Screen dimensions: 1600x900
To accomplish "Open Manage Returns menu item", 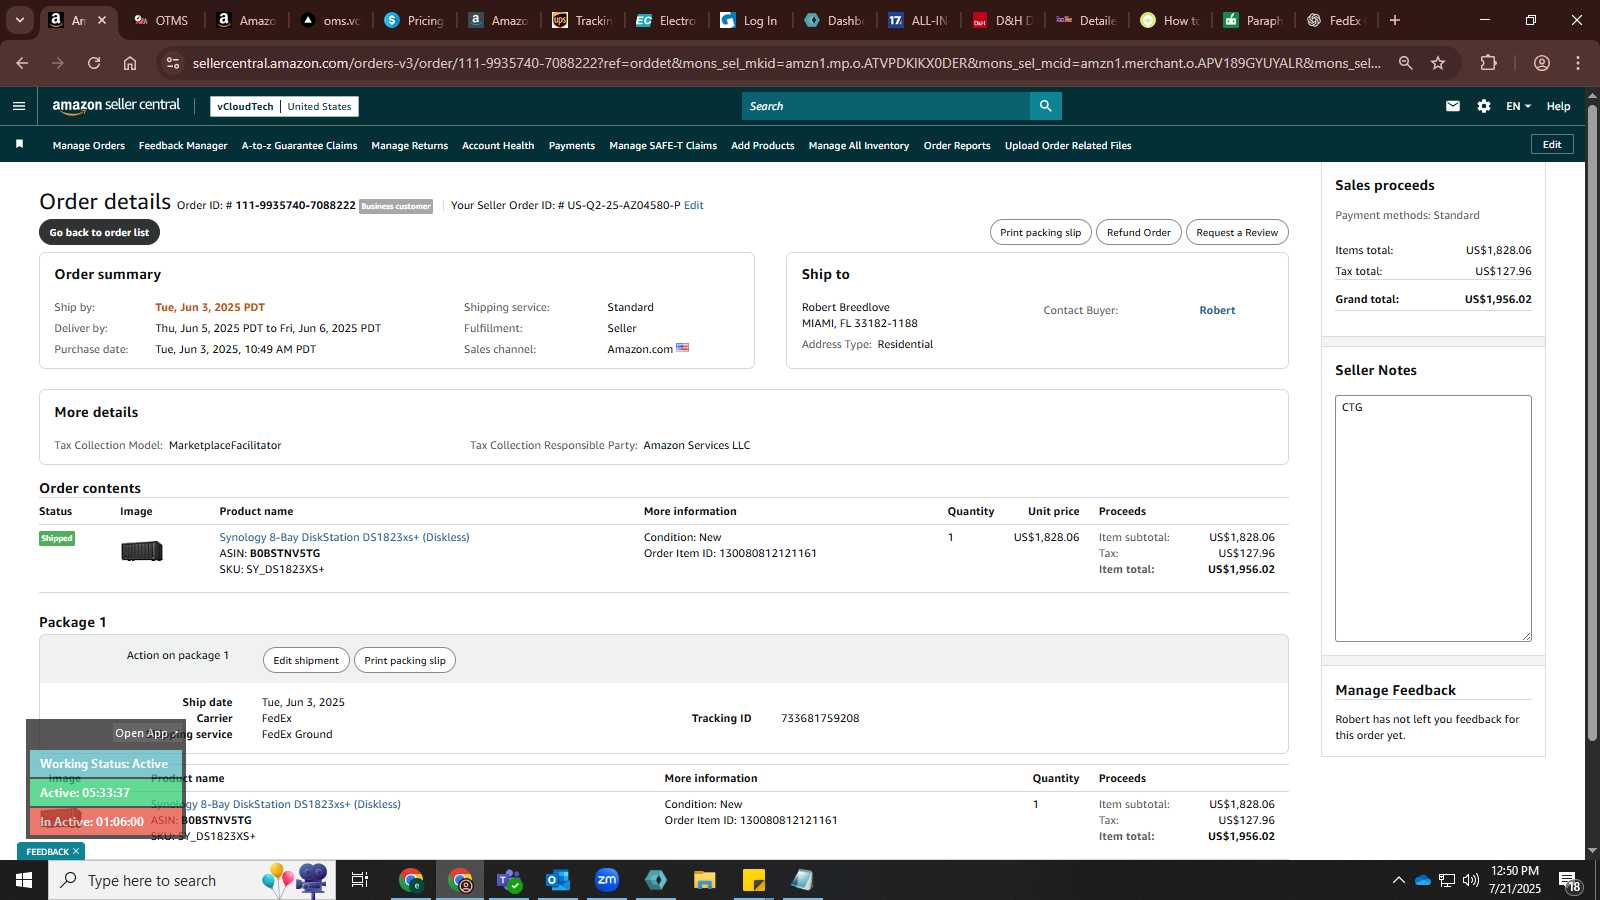I will click(x=410, y=145).
